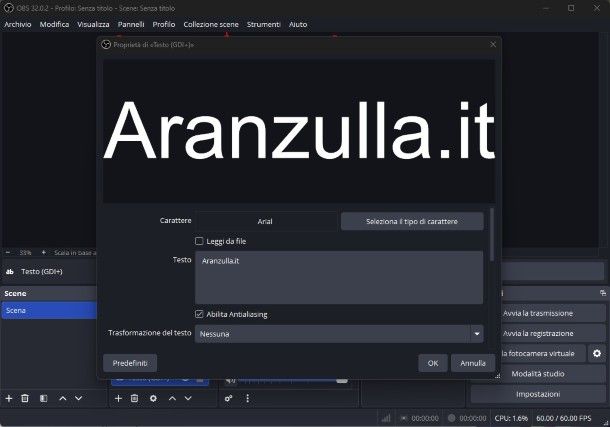The width and height of the screenshot is (610, 427).
Task: Delete selected scene with trash icon
Action: tap(25, 398)
